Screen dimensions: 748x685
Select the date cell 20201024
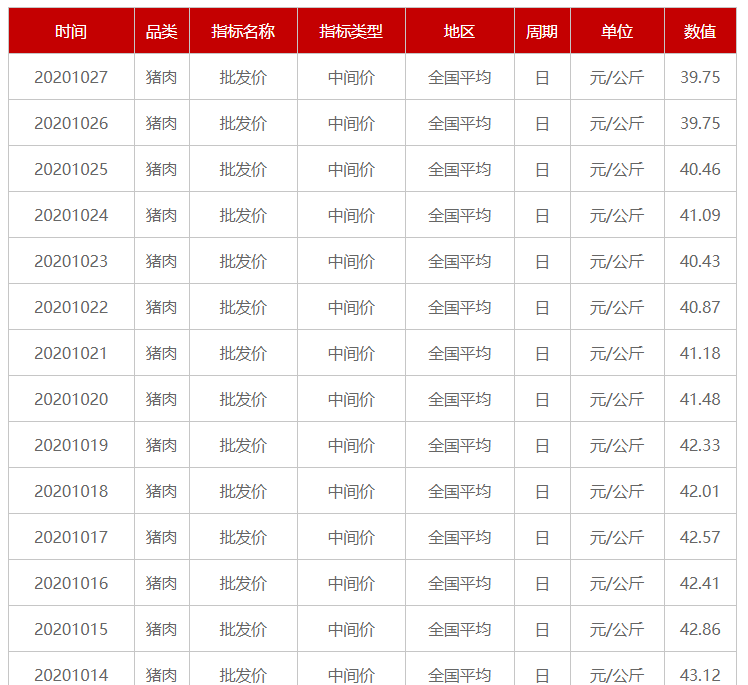point(71,216)
